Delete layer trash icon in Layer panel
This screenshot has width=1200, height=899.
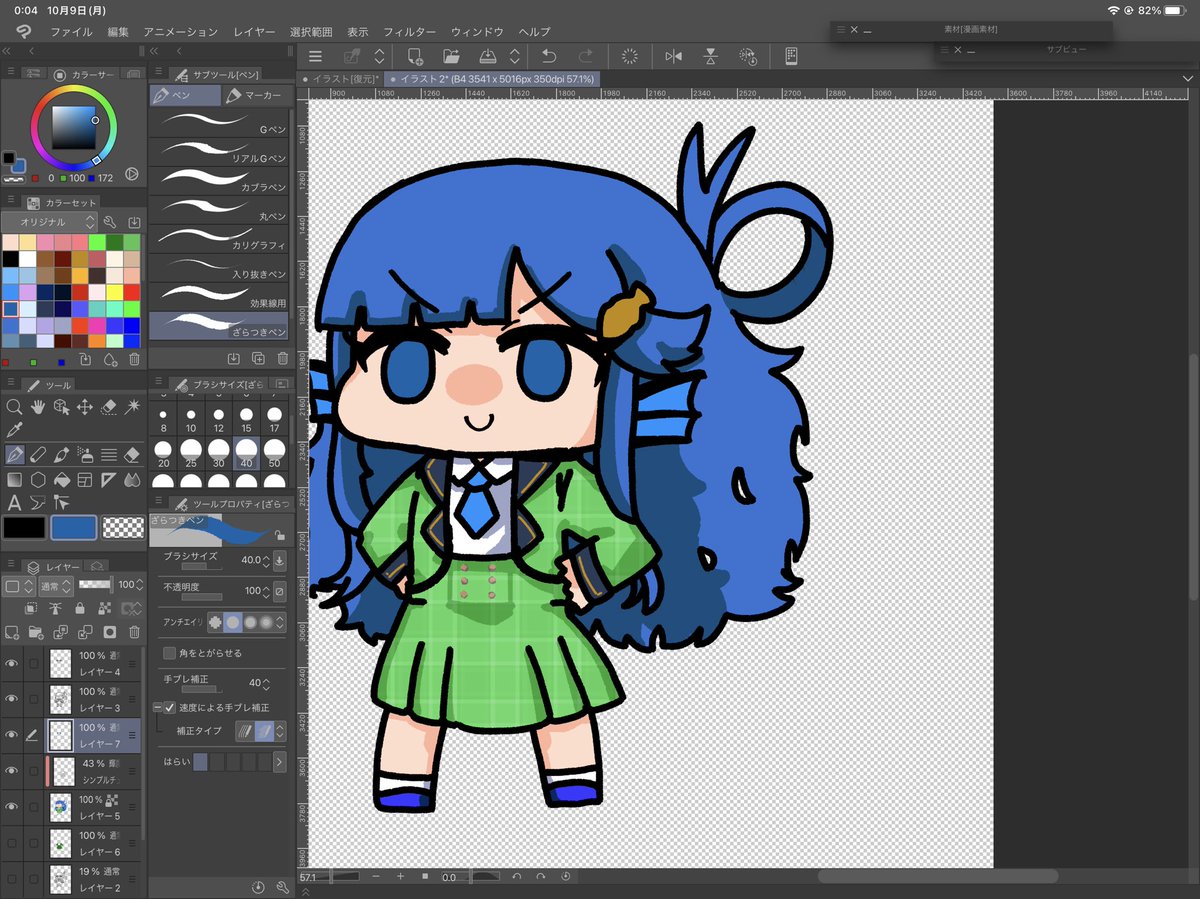pos(134,632)
